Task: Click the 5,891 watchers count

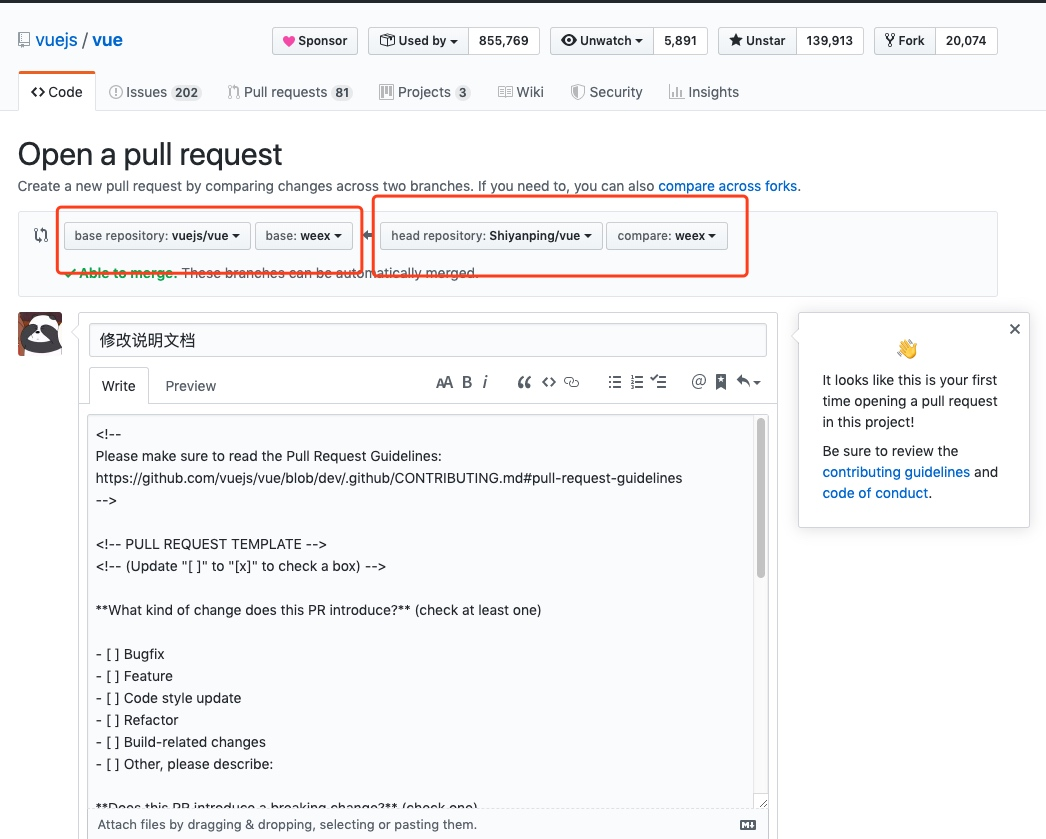Action: pos(680,41)
